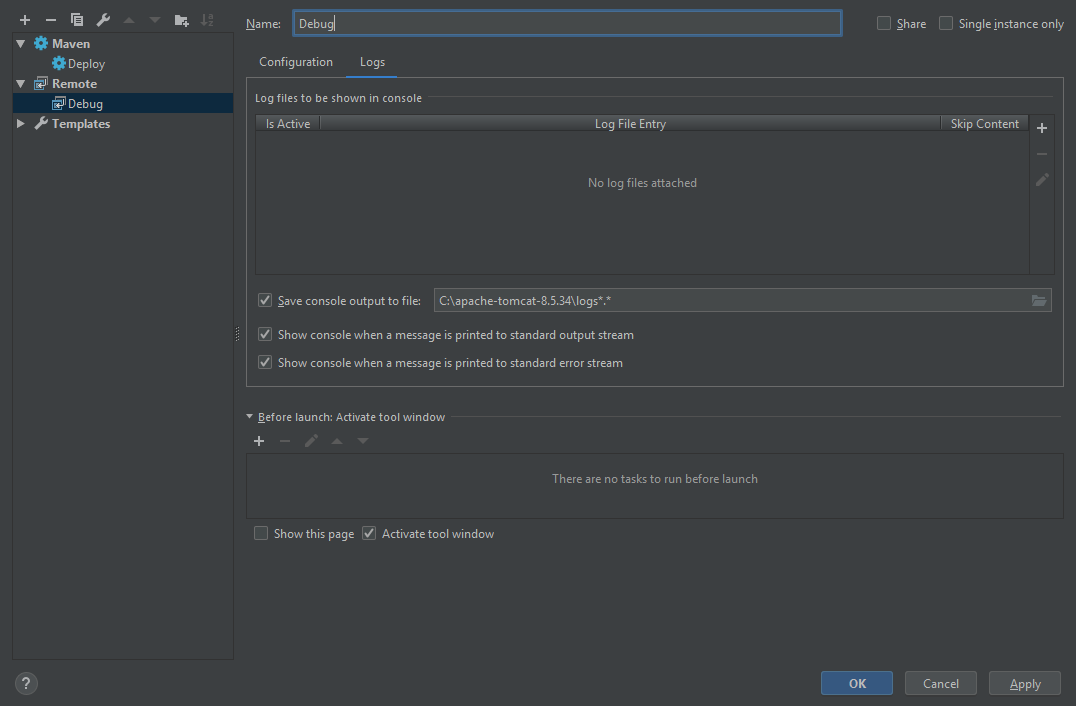
Task: Open the Logs tab
Action: point(371,61)
